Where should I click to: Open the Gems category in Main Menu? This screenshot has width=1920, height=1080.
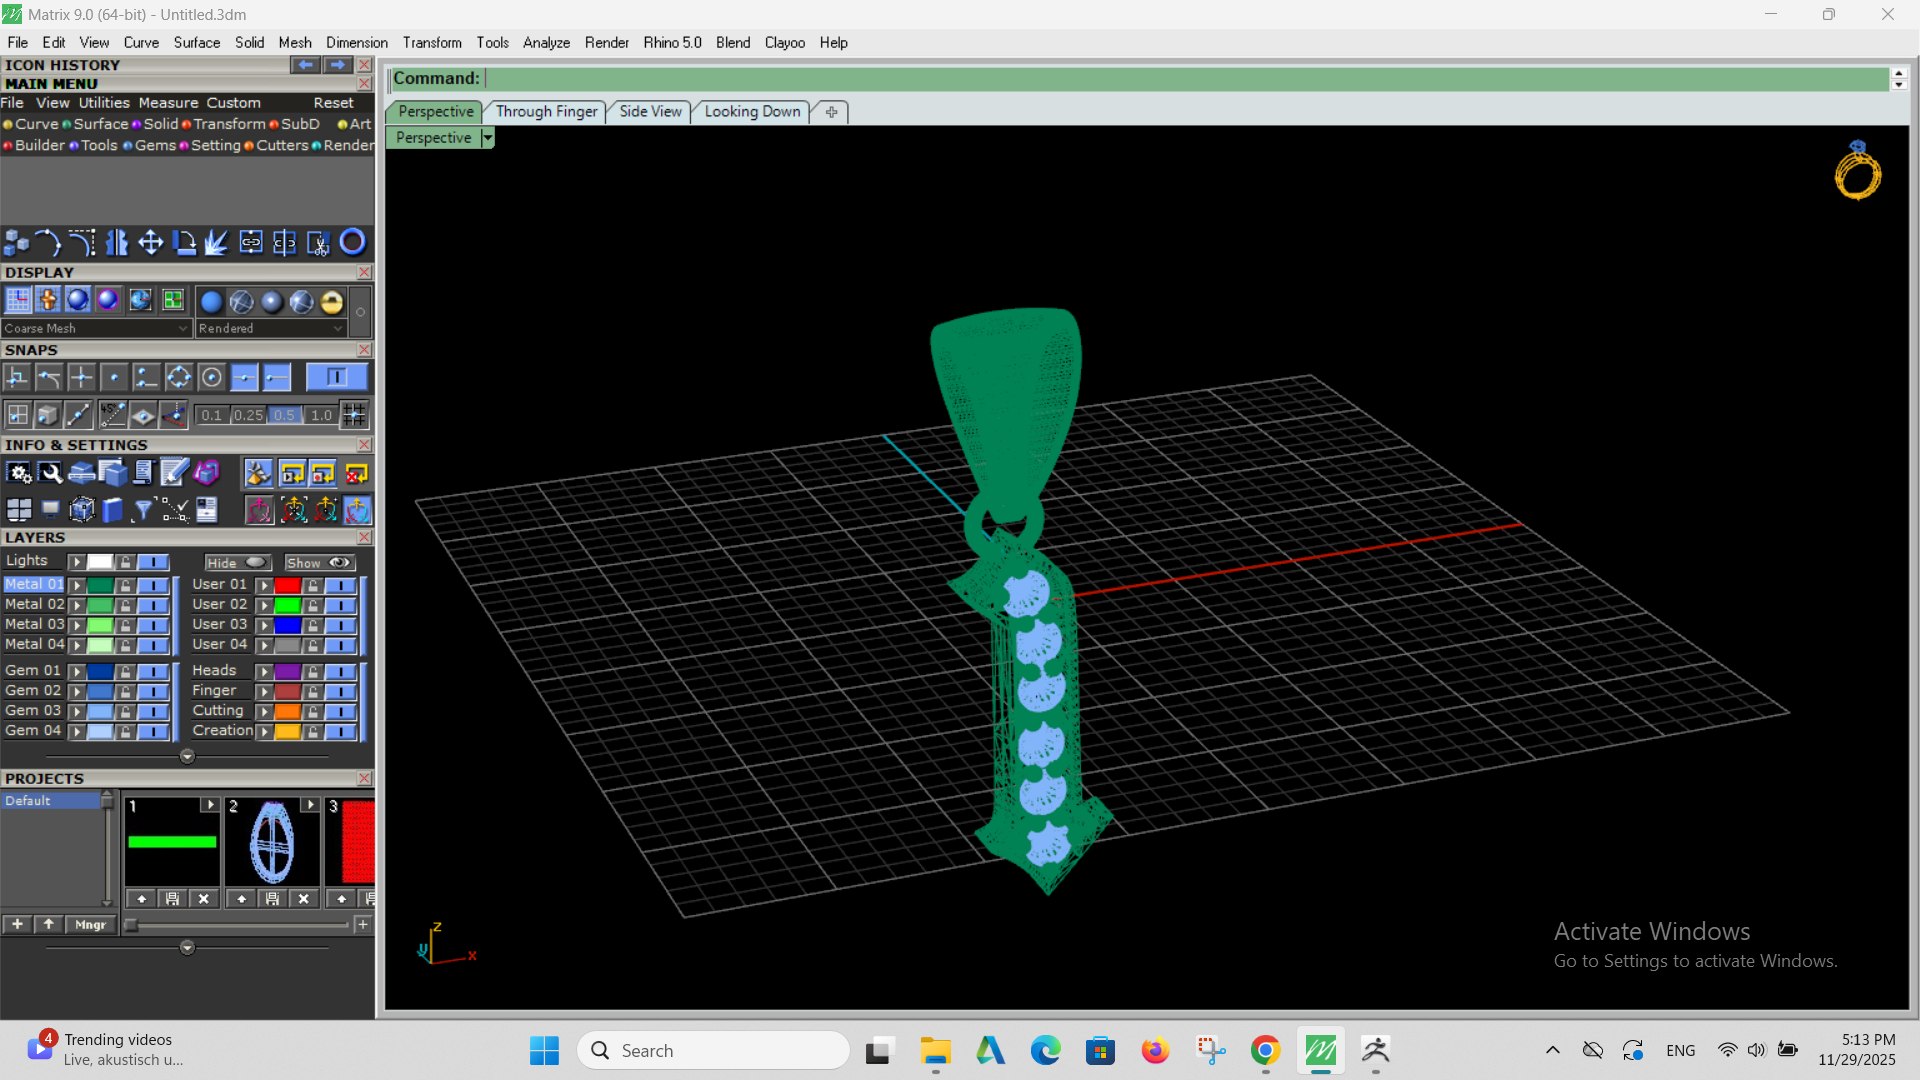[x=155, y=145]
